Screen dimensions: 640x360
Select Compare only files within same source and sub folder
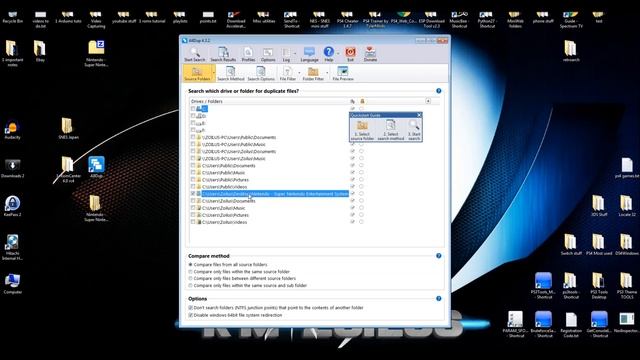point(190,286)
